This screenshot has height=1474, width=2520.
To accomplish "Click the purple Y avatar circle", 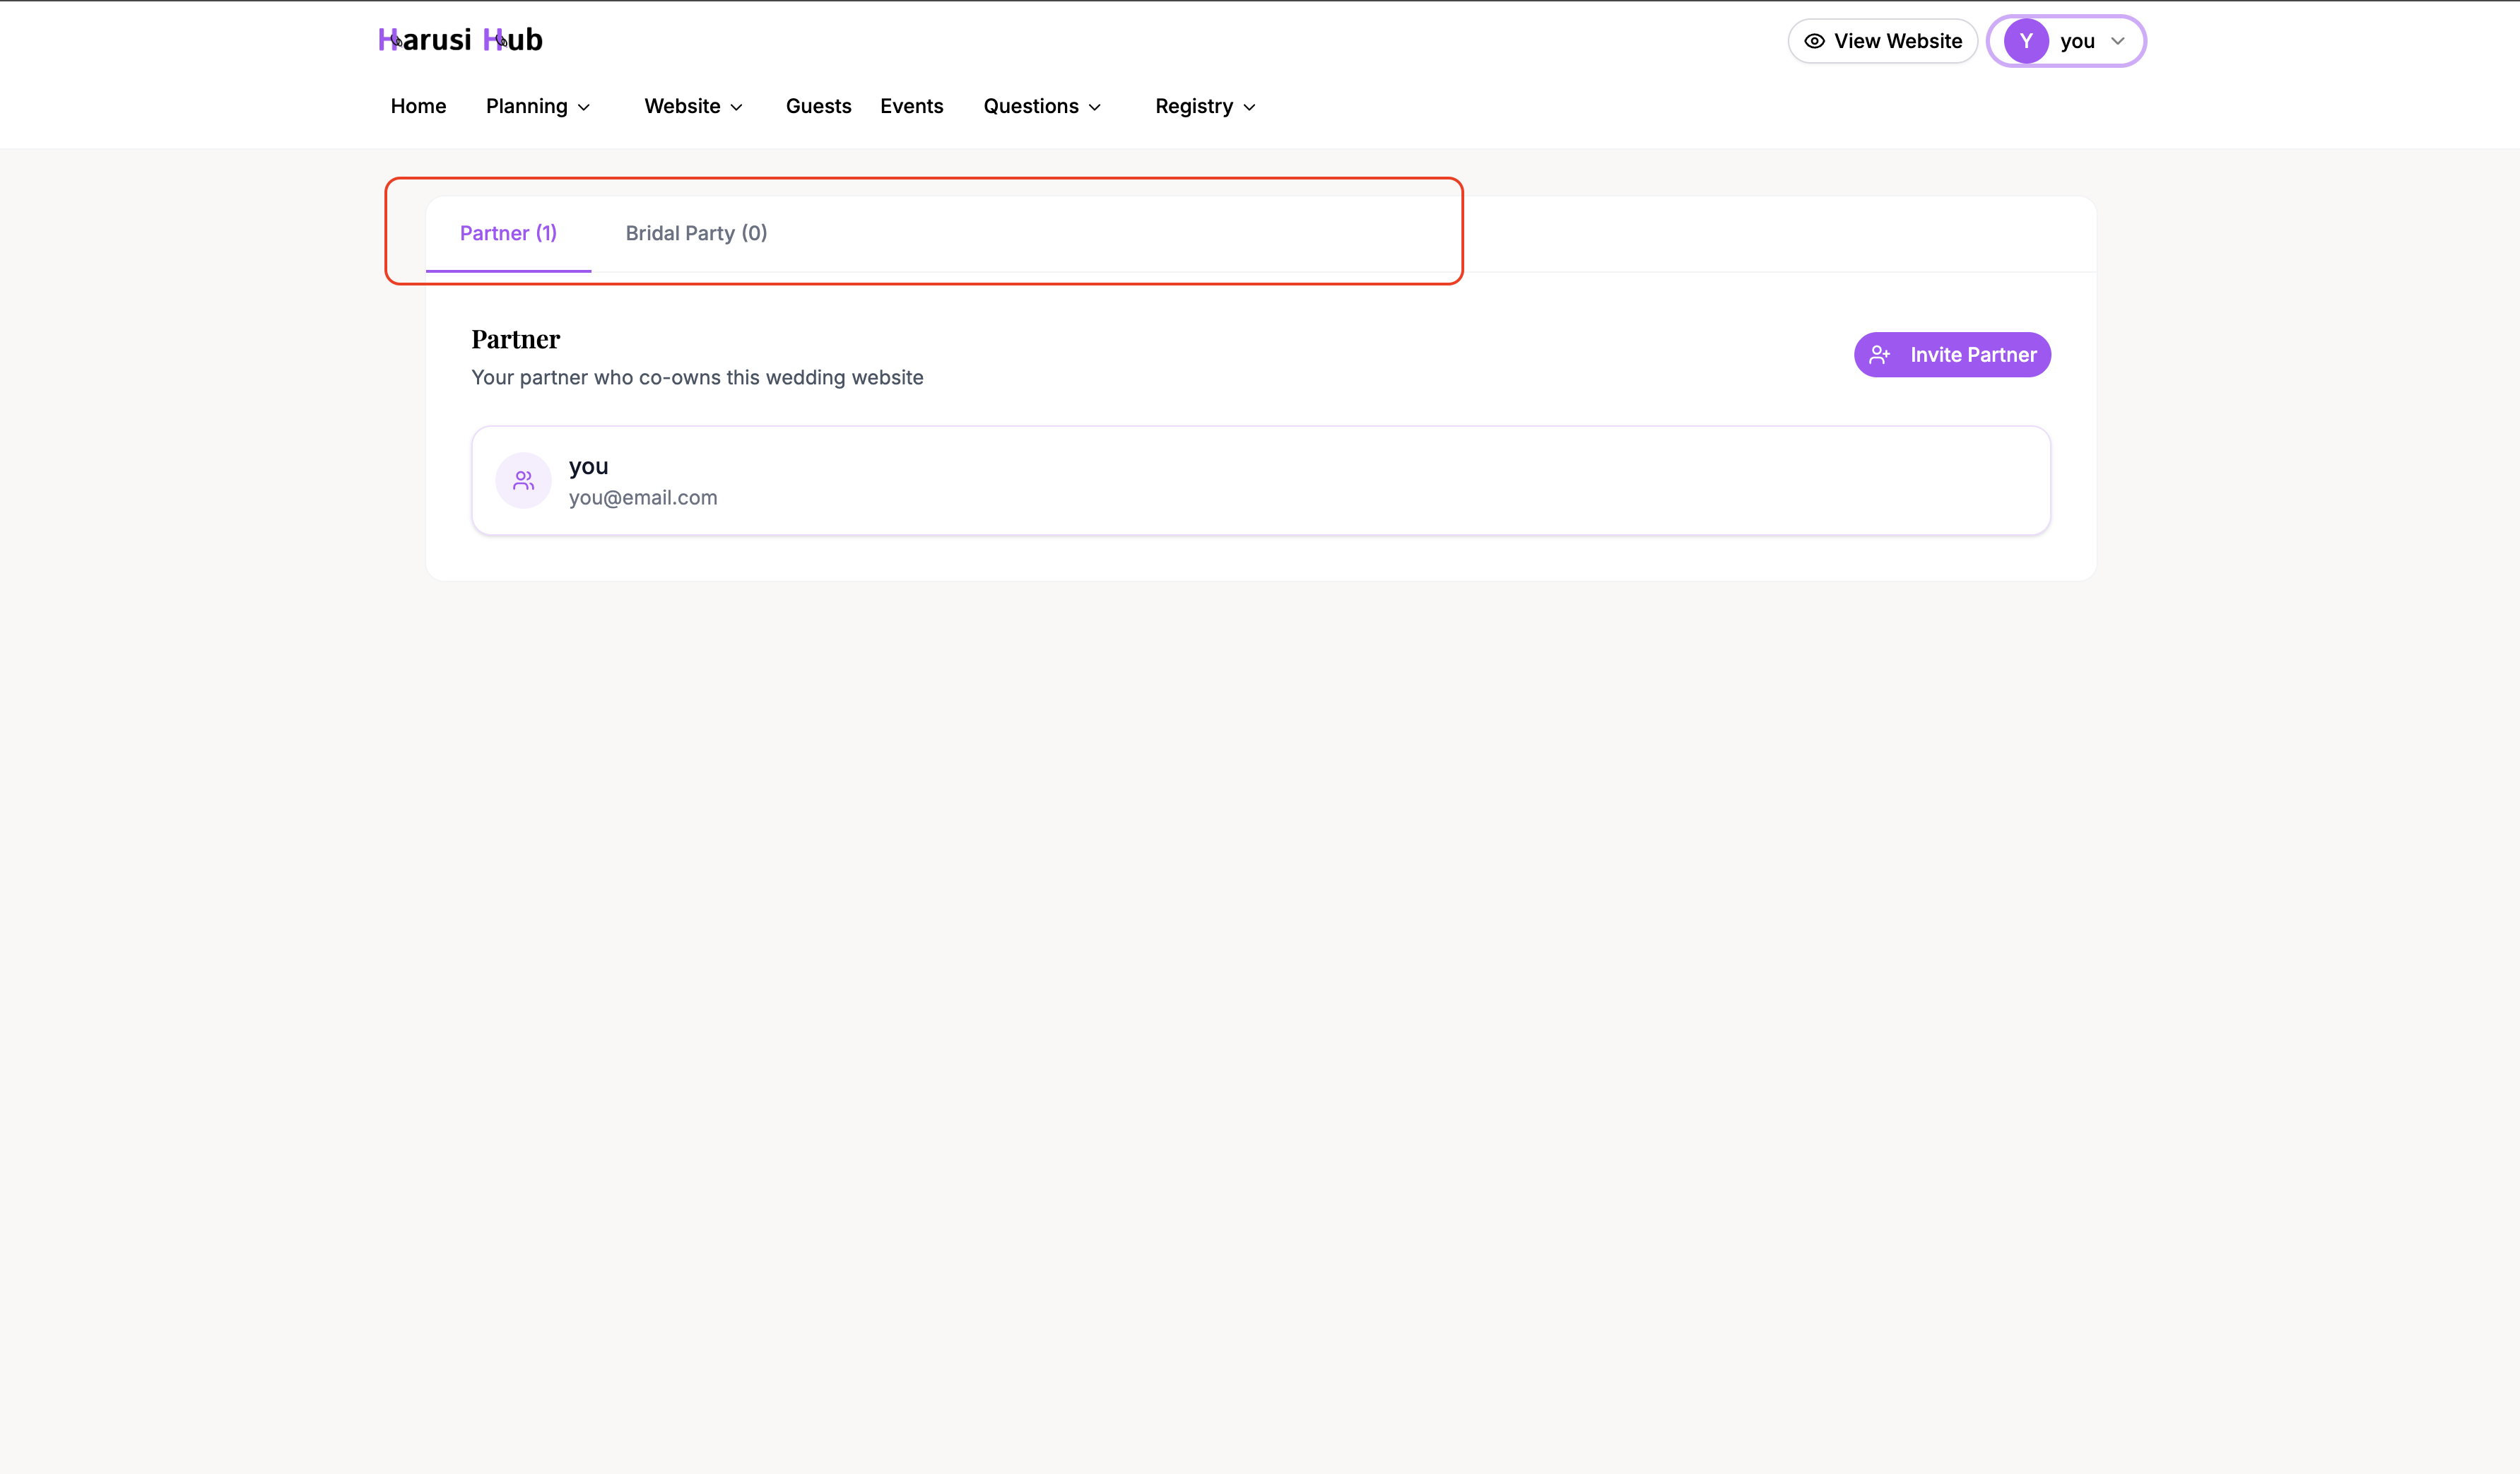I will click(2026, 41).
